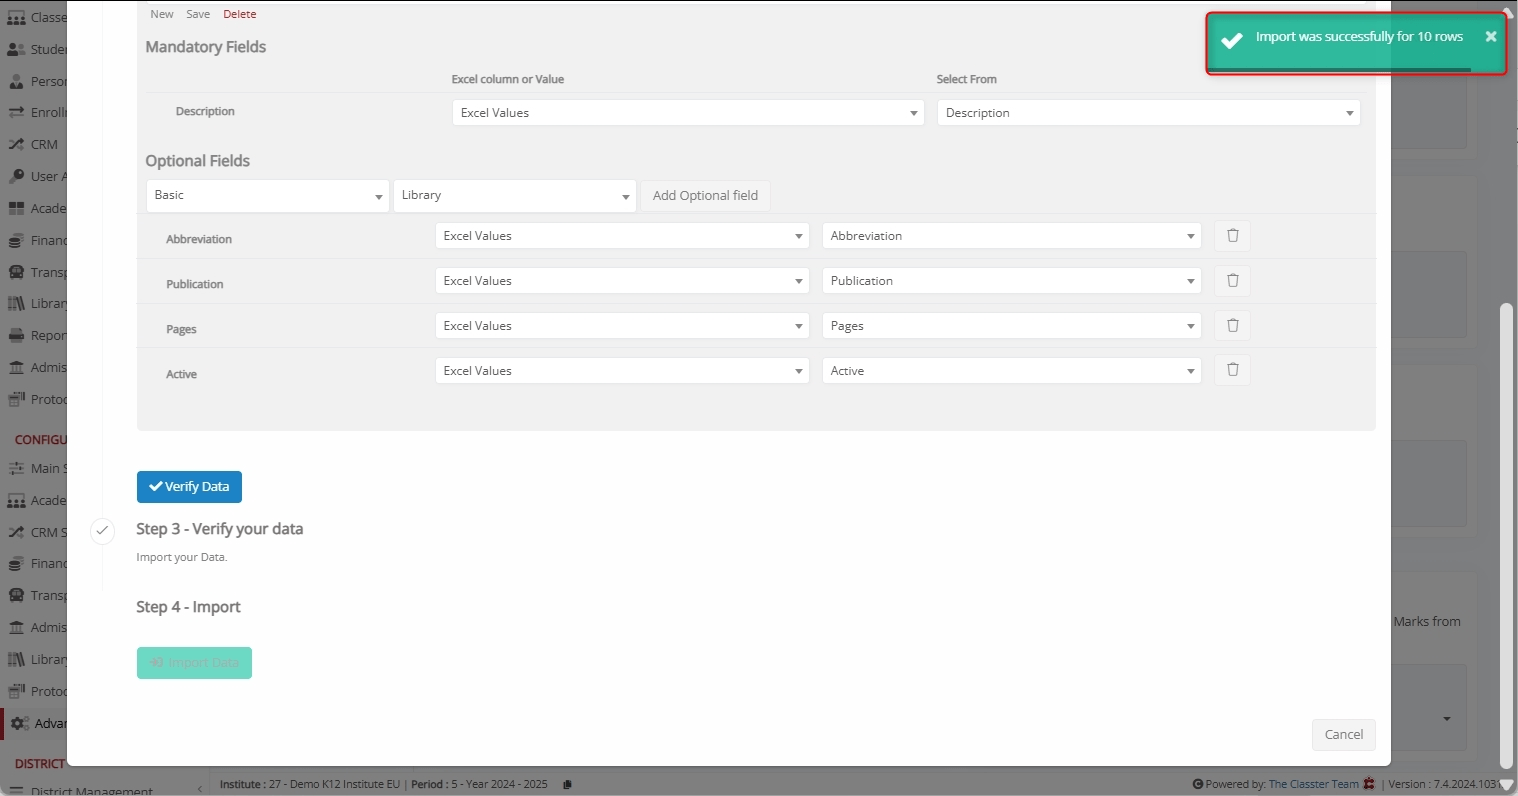
Task: Click the Add Optional field button
Action: (x=705, y=196)
